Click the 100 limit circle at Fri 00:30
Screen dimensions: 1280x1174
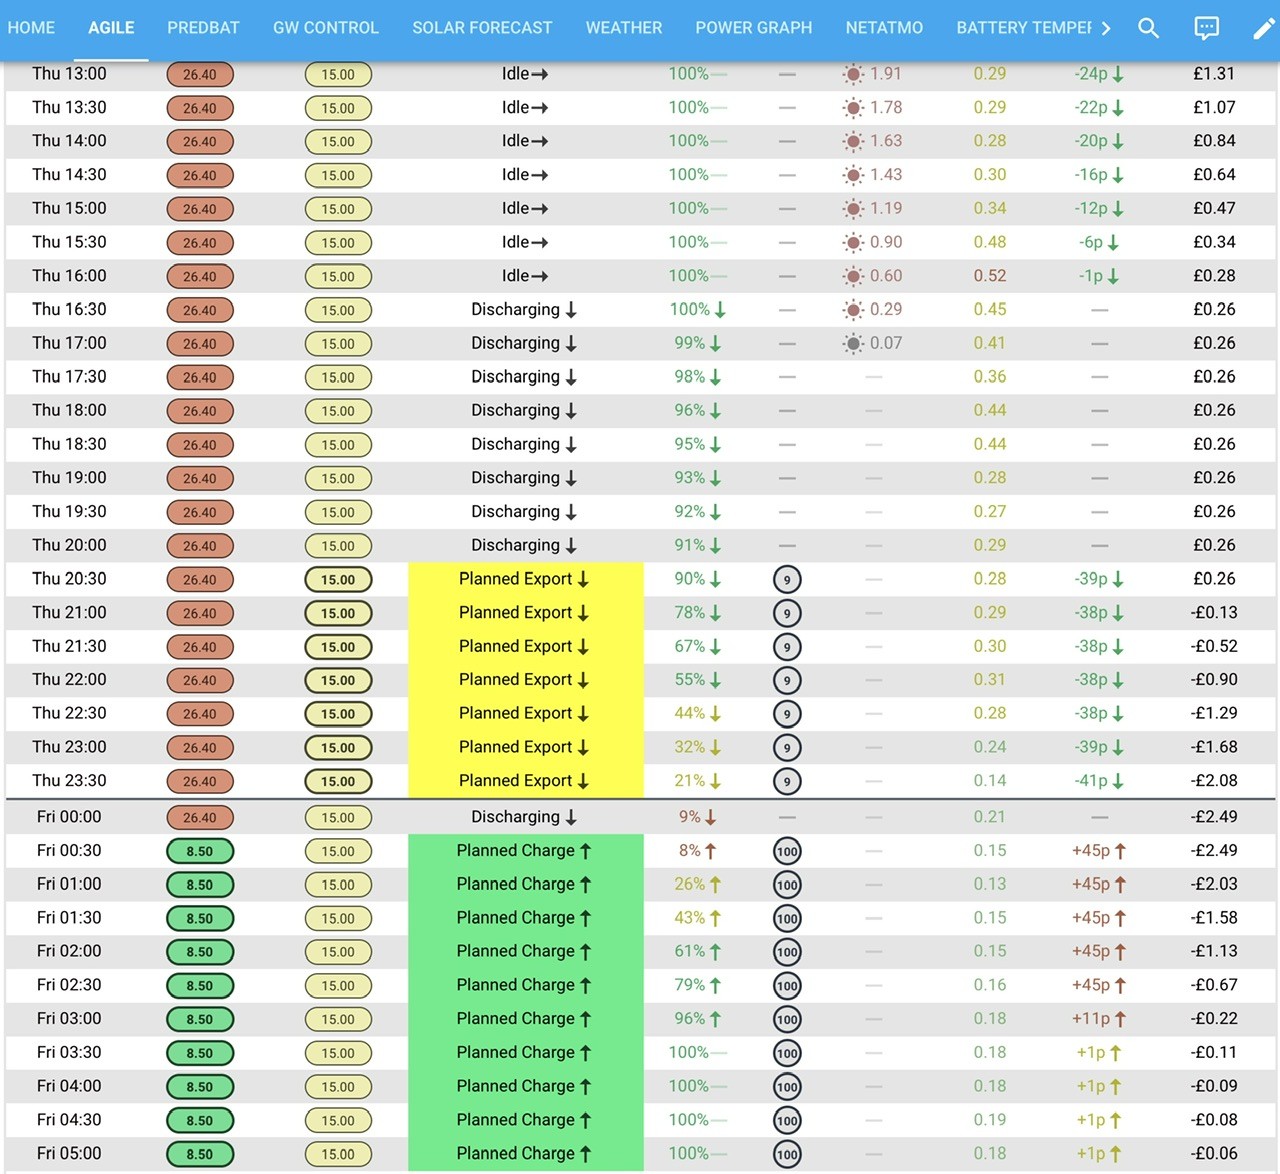[787, 852]
